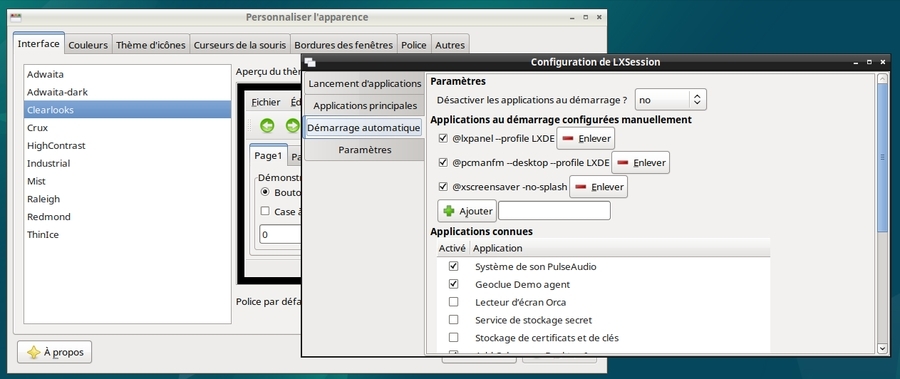Open the Désactiver les applications au démarrage dropdown
This screenshot has height=379, width=900.
point(670,100)
